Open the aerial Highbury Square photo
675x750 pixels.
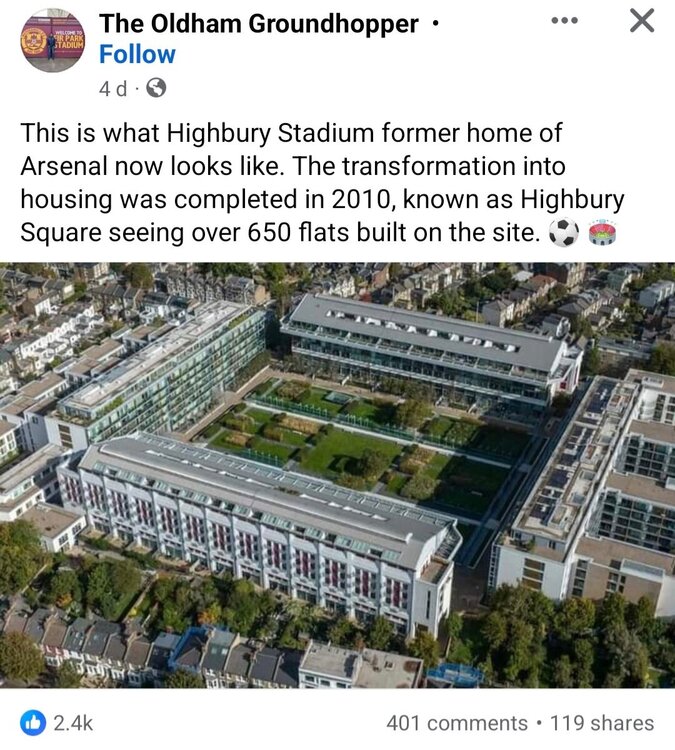pos(337,475)
